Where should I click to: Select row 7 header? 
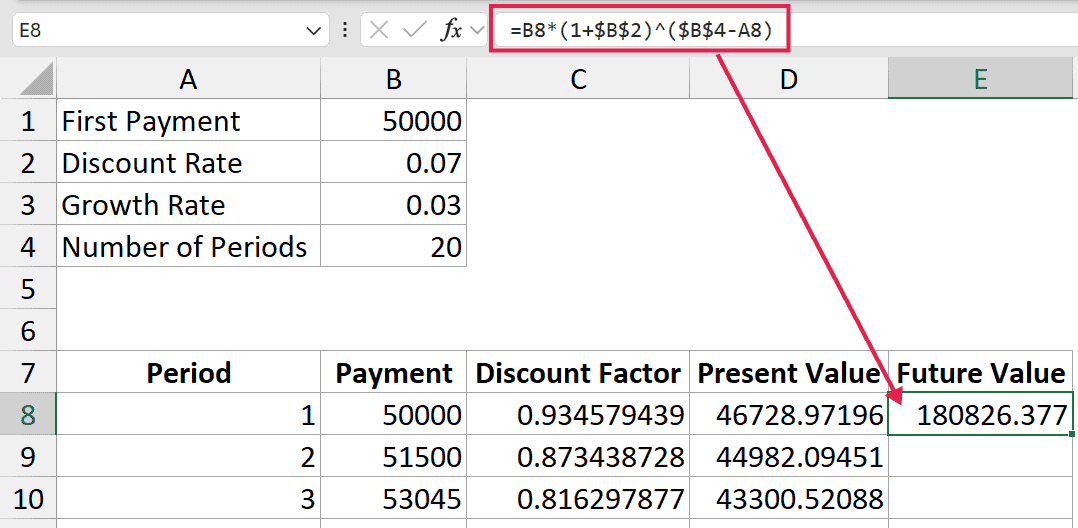coord(28,373)
